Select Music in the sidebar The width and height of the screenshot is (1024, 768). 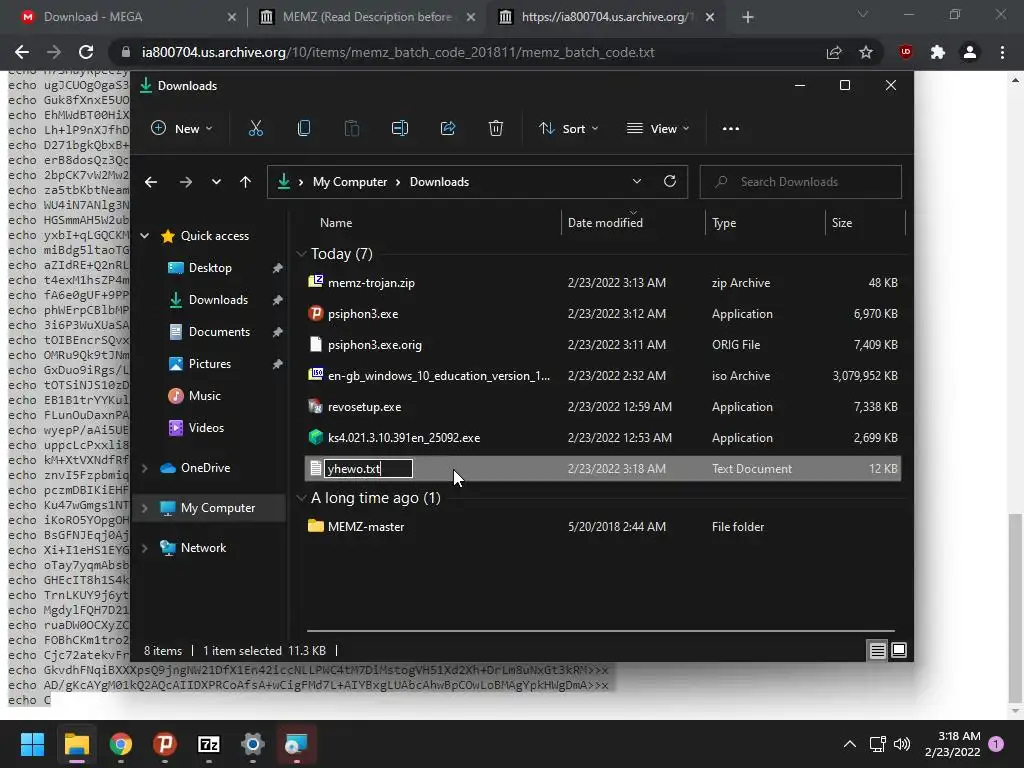click(x=204, y=396)
